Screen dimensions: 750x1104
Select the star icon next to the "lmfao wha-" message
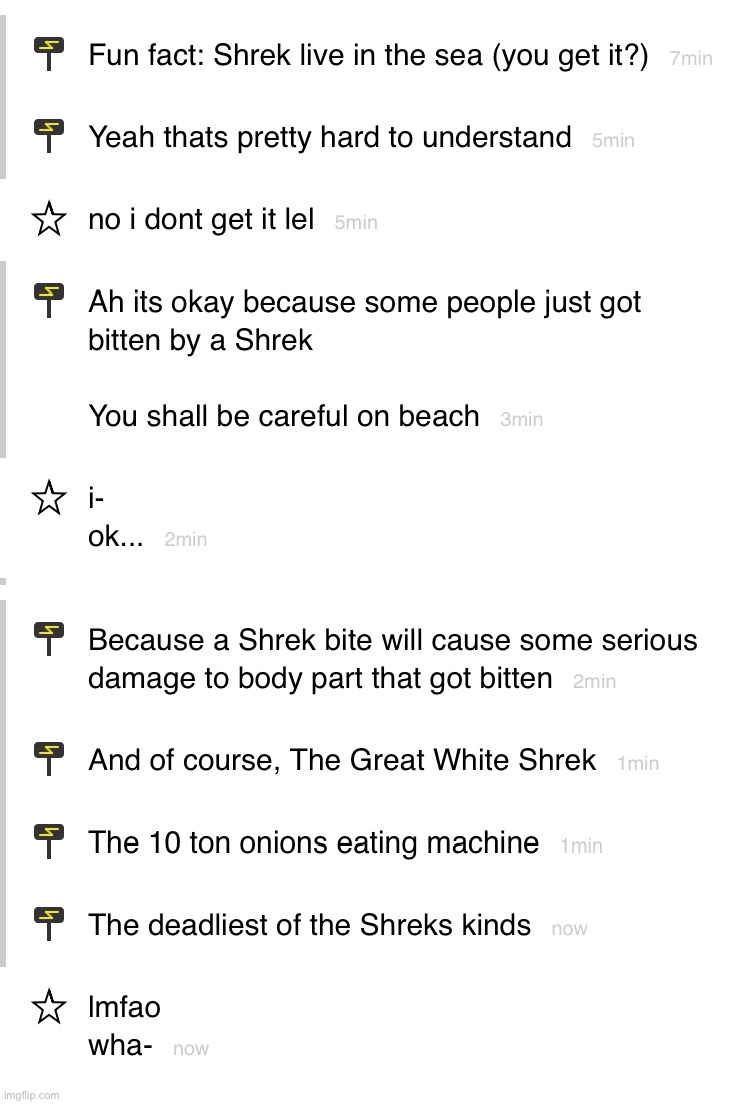click(x=49, y=1006)
